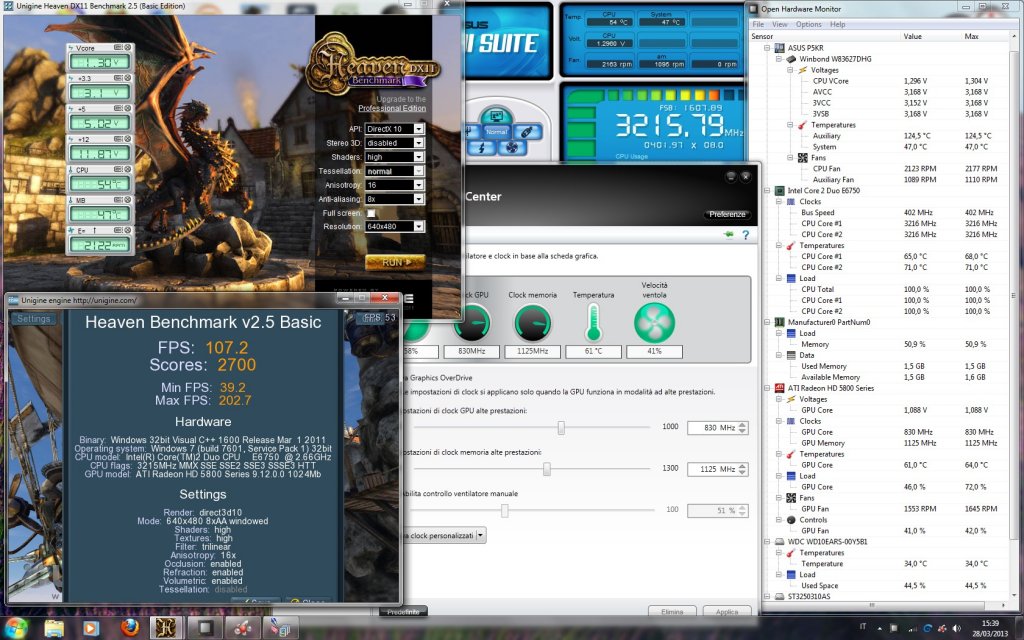Image resolution: width=1024 pixels, height=640 pixels.
Task: Adjust the memory clock slider handle
Action: coord(547,469)
